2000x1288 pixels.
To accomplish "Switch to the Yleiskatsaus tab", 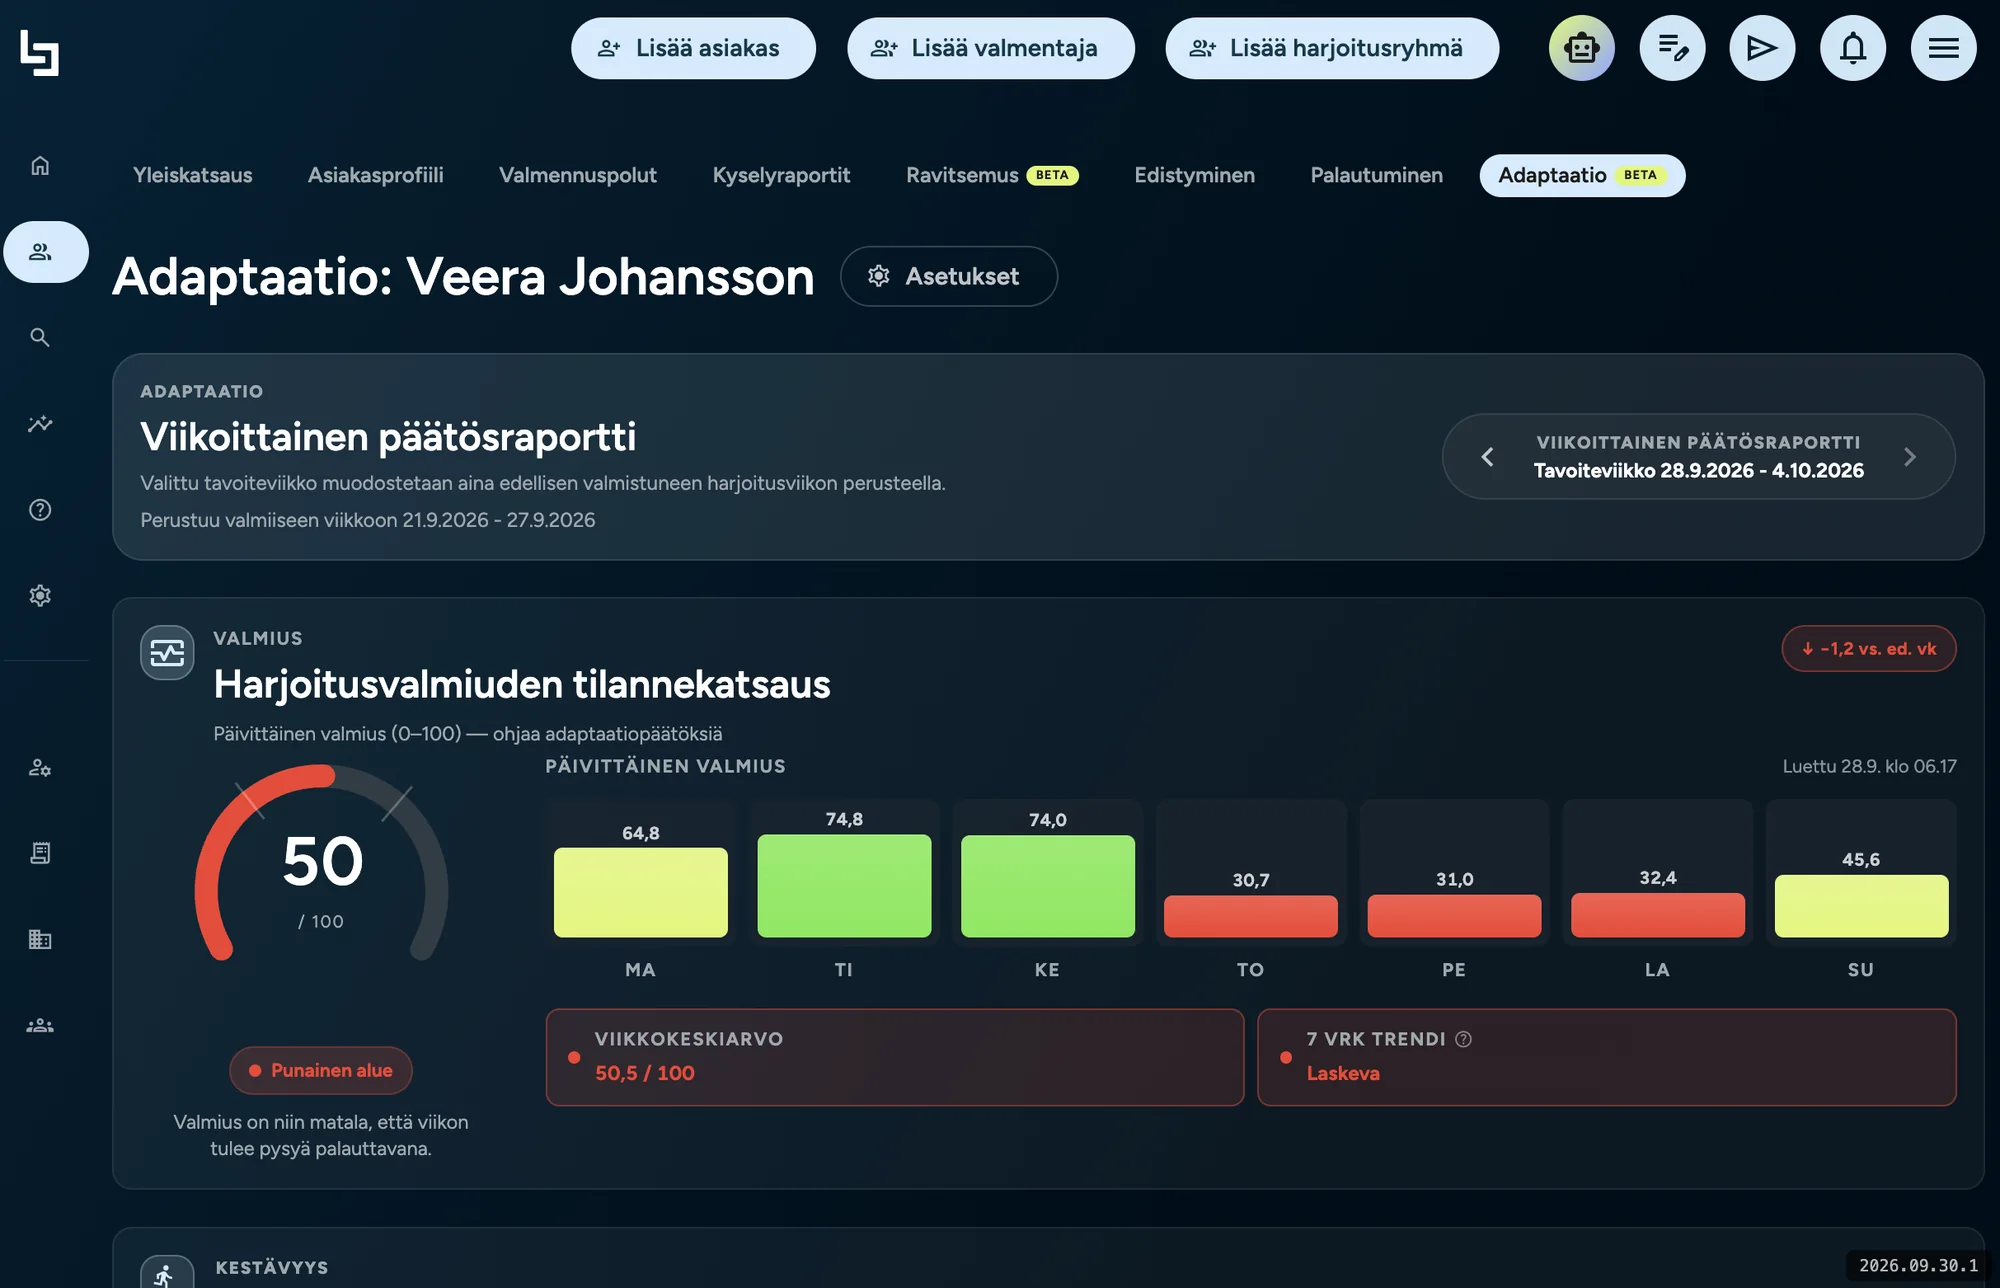I will tap(193, 175).
